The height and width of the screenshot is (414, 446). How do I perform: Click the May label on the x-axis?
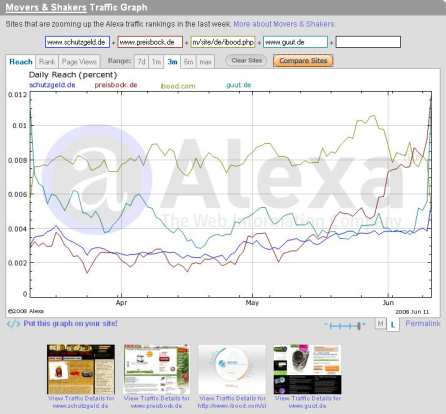point(252,303)
